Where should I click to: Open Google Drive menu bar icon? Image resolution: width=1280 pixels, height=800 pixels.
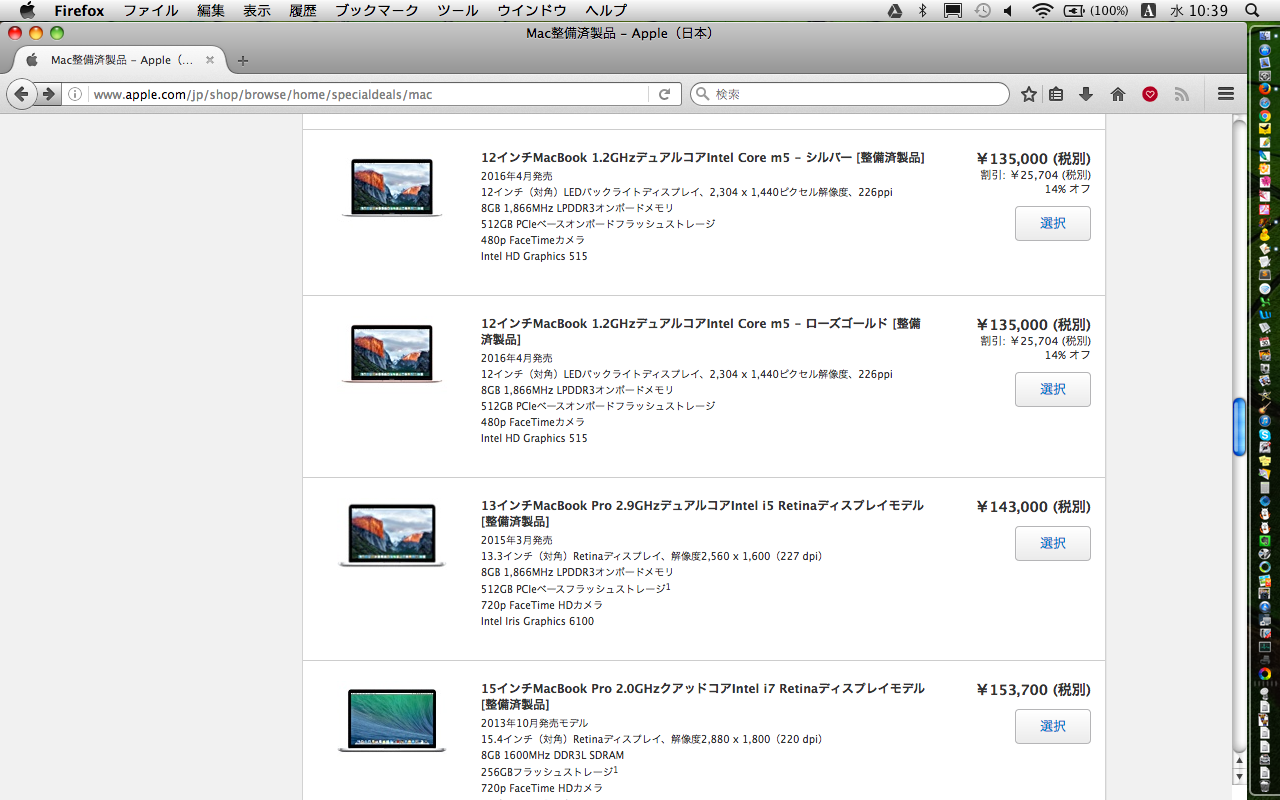(896, 10)
